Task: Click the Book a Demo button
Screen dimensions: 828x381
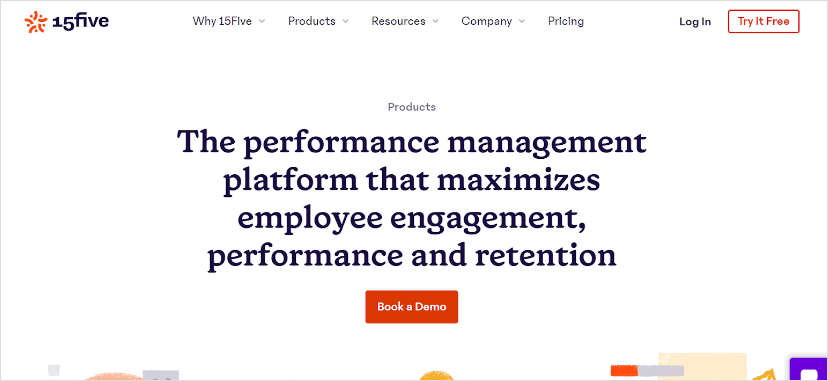Action: (x=411, y=307)
